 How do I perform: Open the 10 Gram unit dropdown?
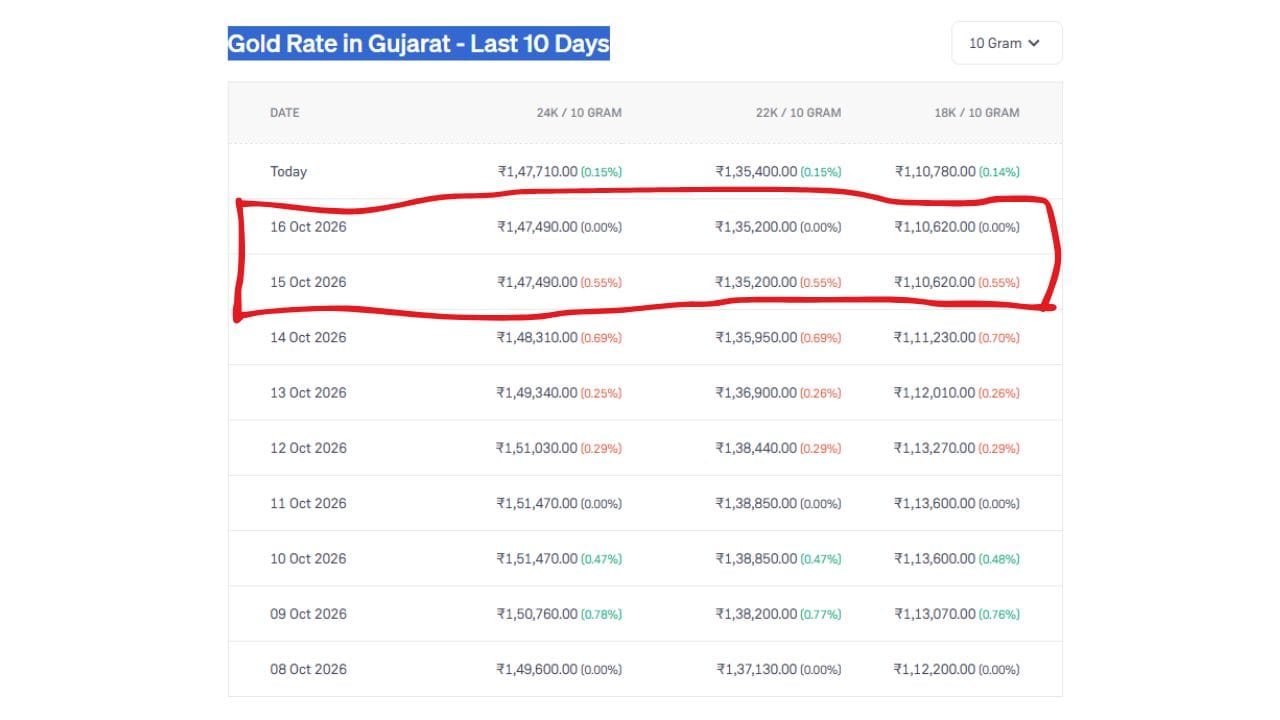[1006, 43]
